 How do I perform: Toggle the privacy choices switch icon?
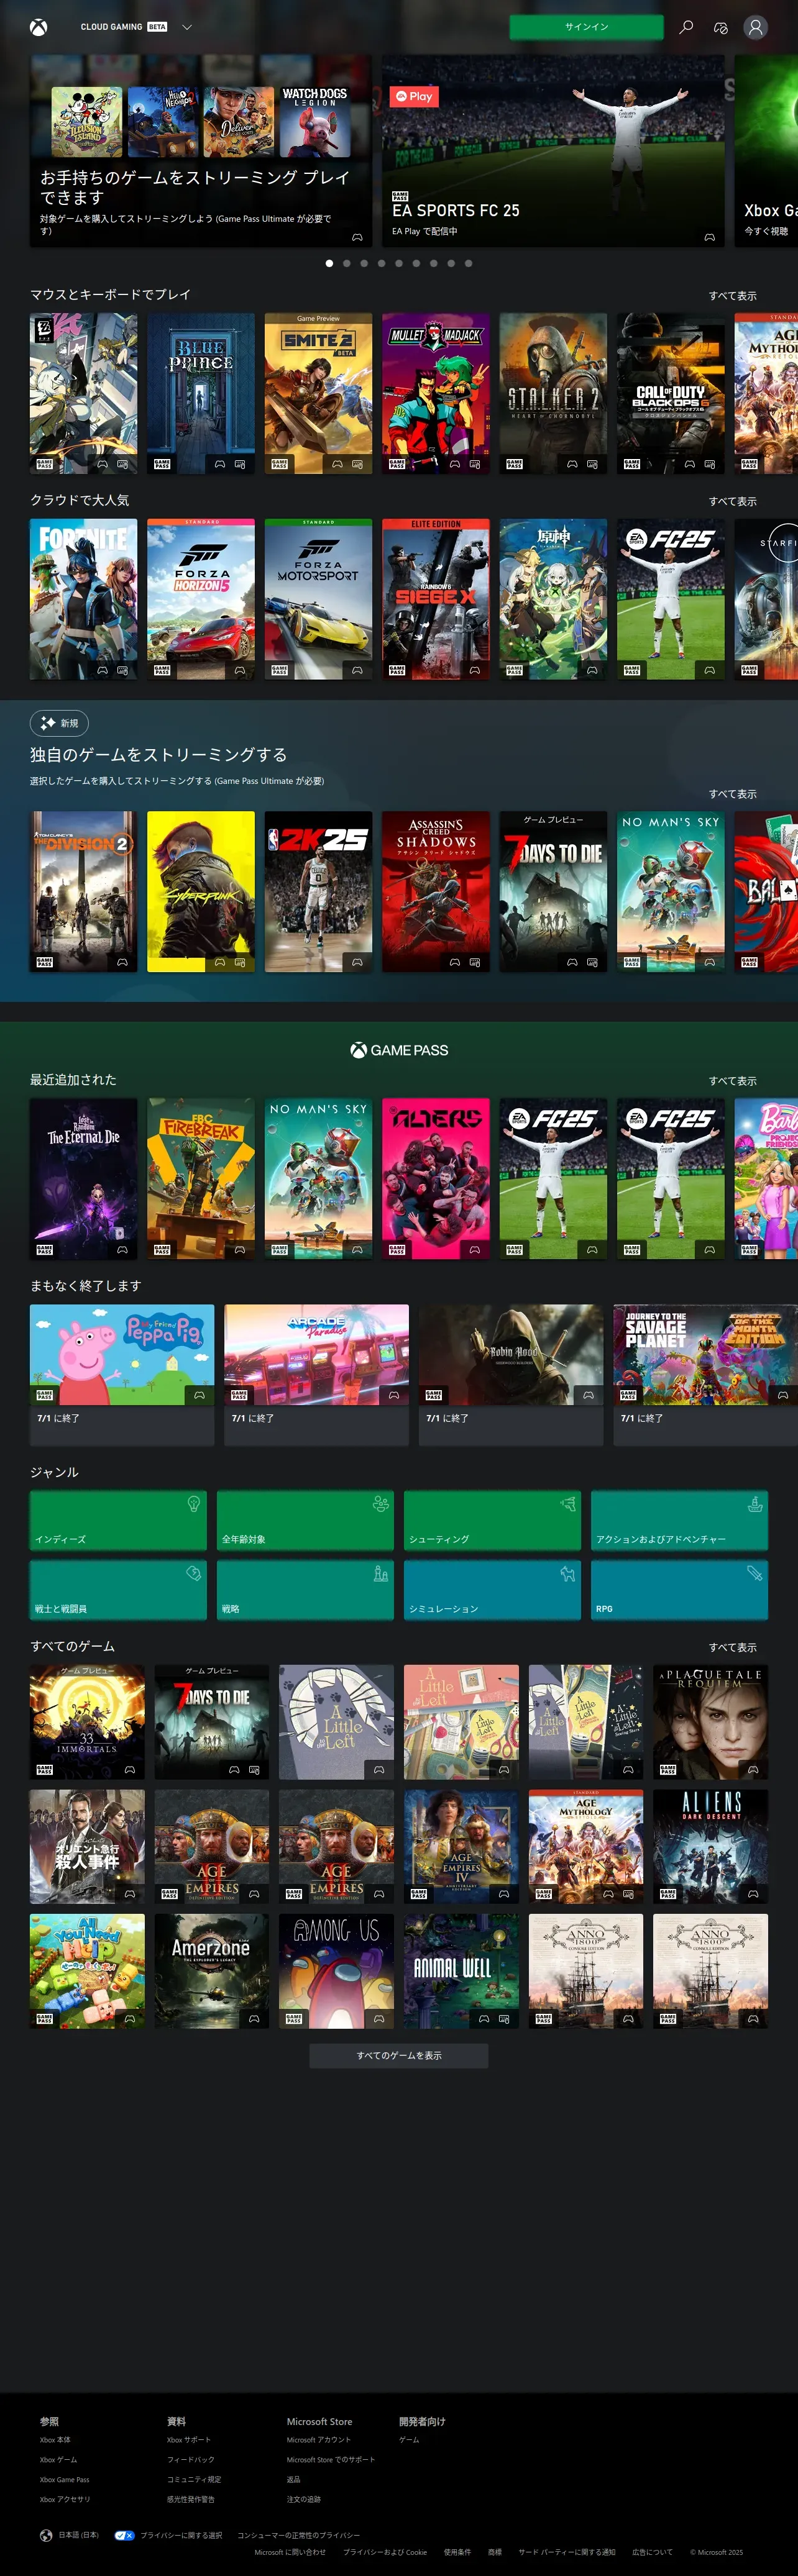pos(124,2535)
